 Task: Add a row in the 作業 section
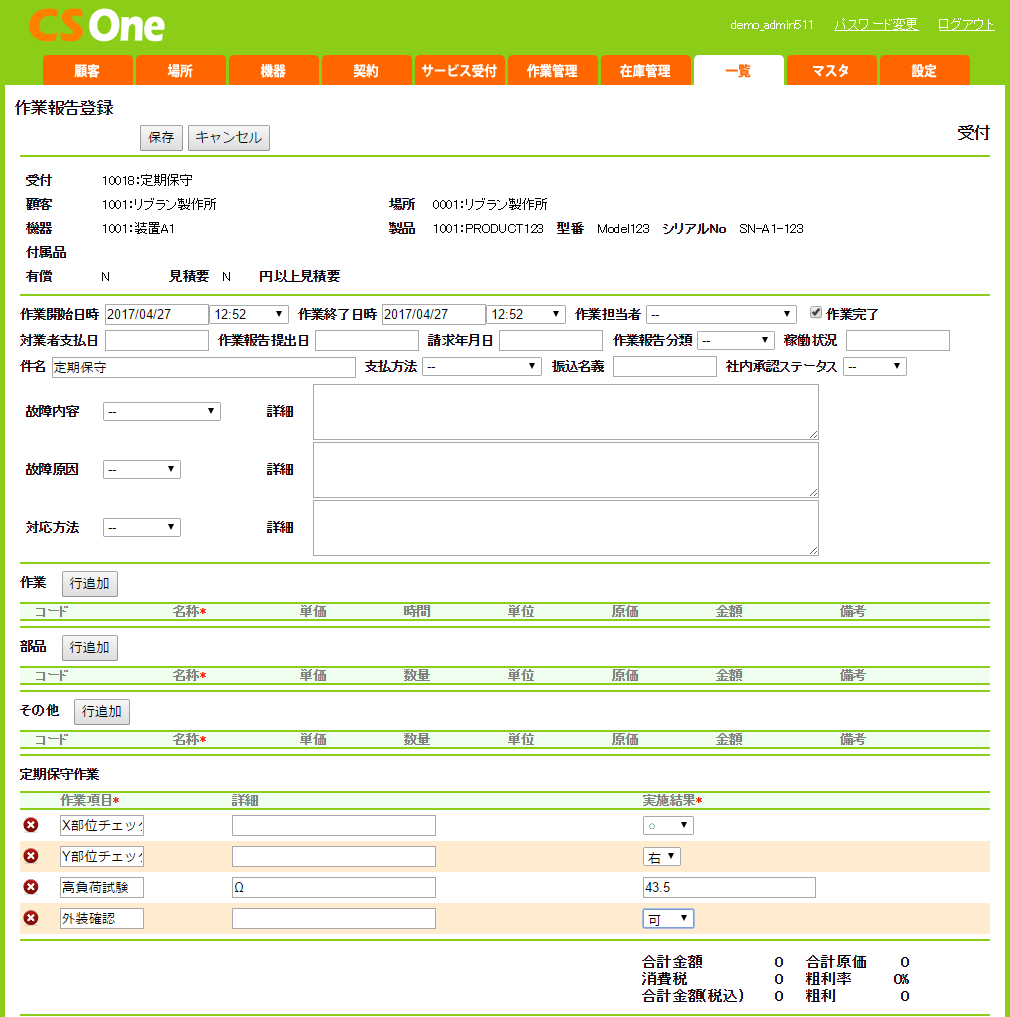(90, 583)
